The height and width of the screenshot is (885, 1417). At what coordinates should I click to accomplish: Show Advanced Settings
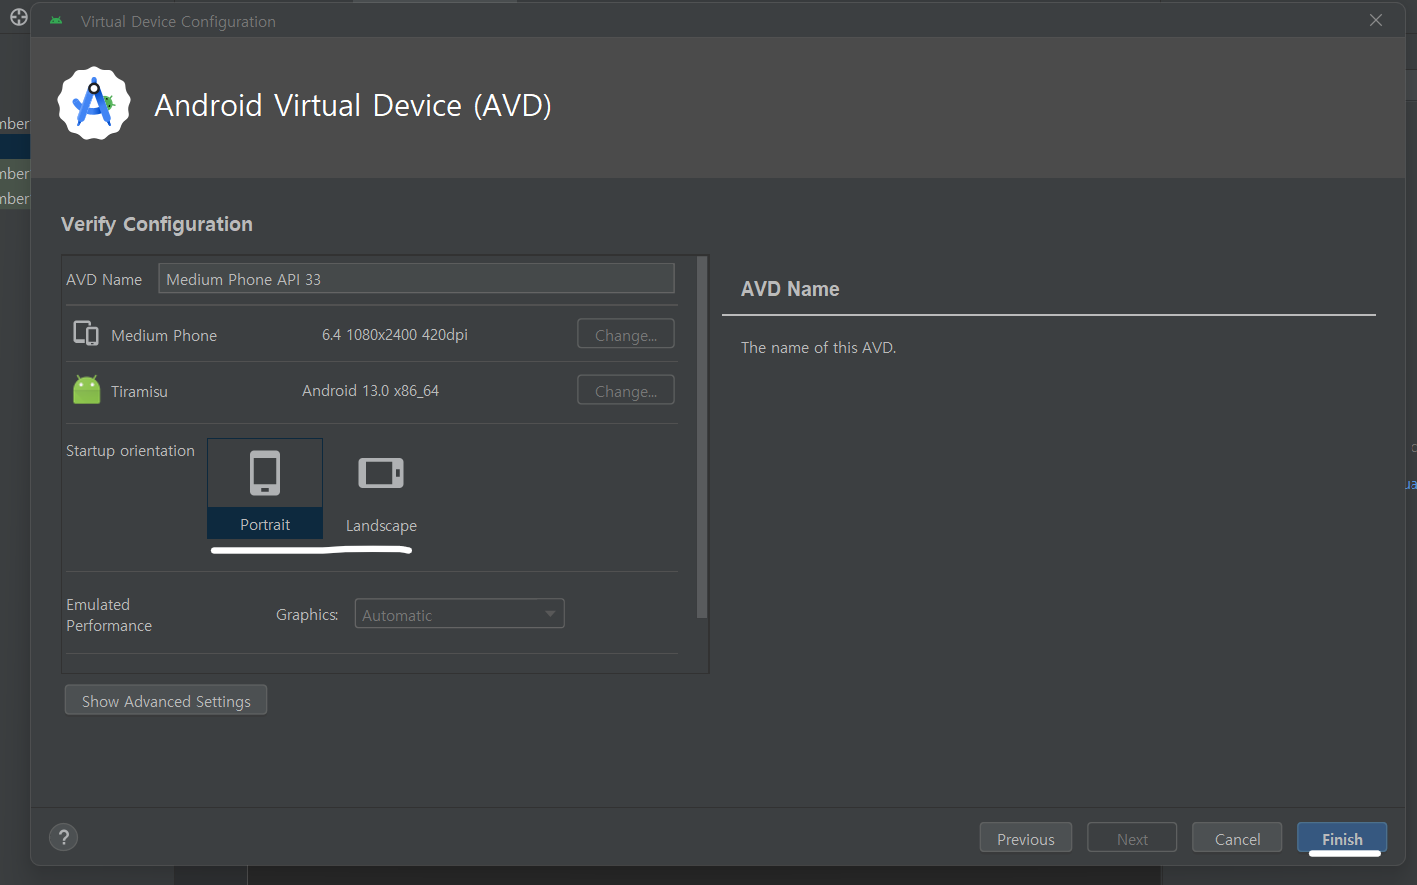(x=166, y=700)
